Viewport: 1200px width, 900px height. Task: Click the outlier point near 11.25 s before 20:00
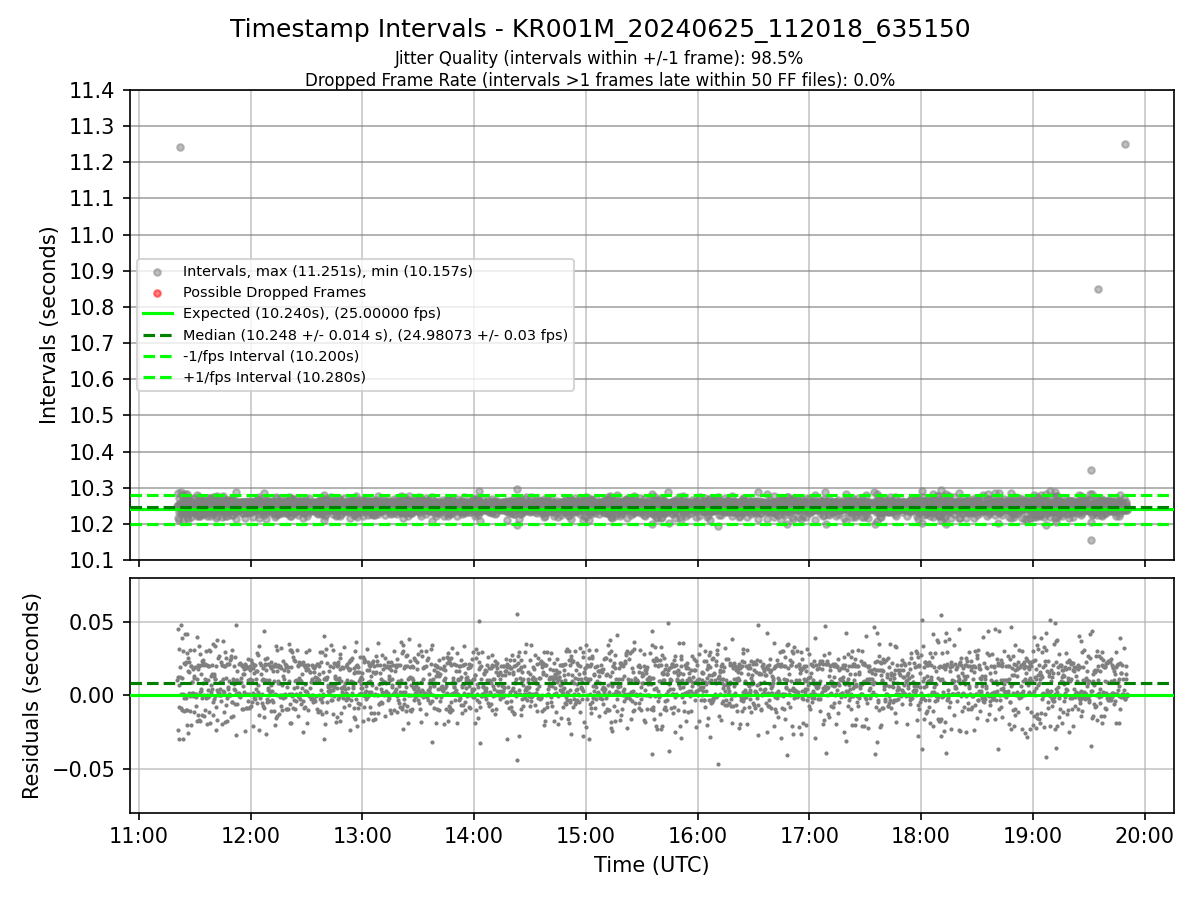[1125, 144]
